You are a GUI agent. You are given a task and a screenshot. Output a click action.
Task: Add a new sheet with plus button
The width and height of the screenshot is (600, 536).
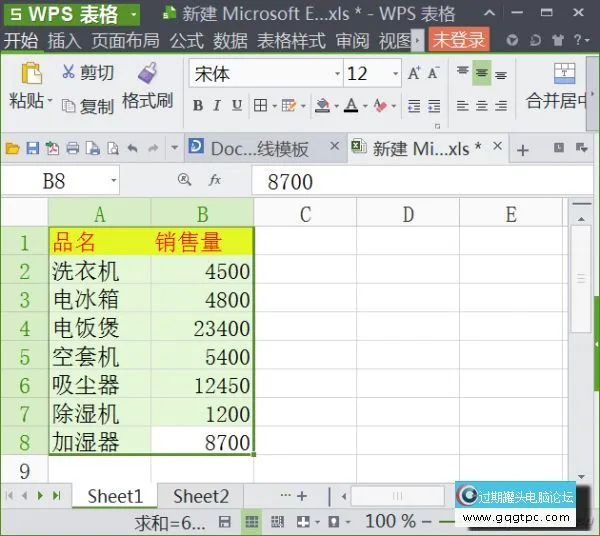pos(302,496)
